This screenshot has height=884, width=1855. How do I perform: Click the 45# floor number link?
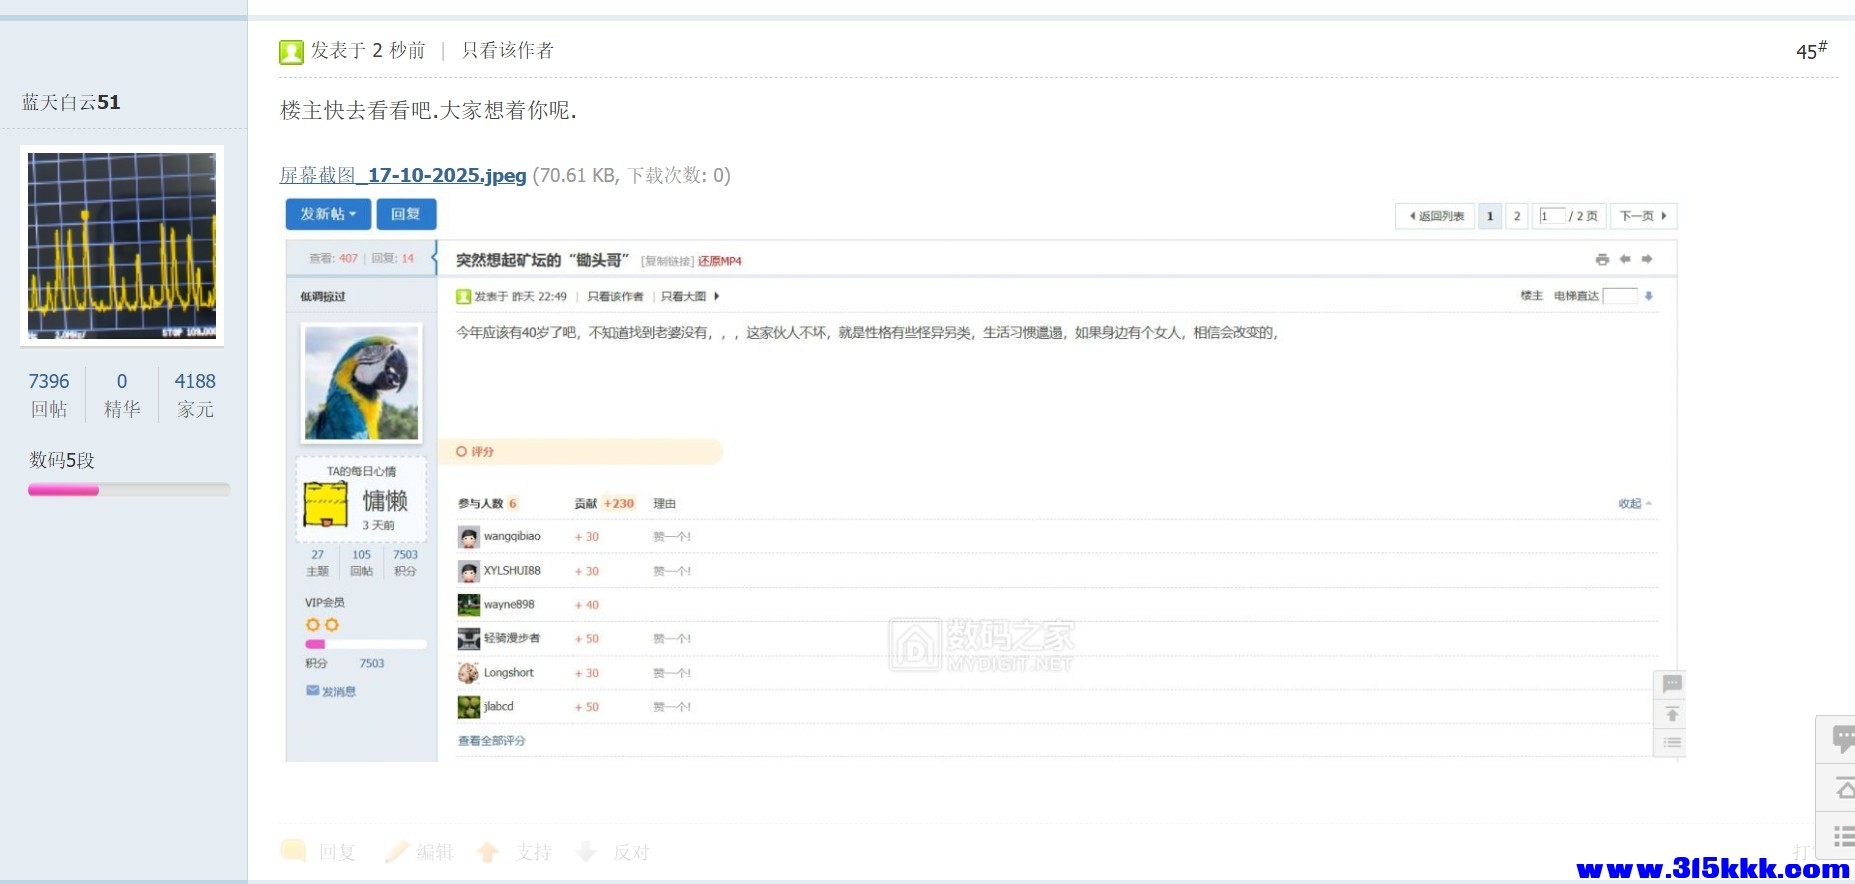click(1810, 51)
